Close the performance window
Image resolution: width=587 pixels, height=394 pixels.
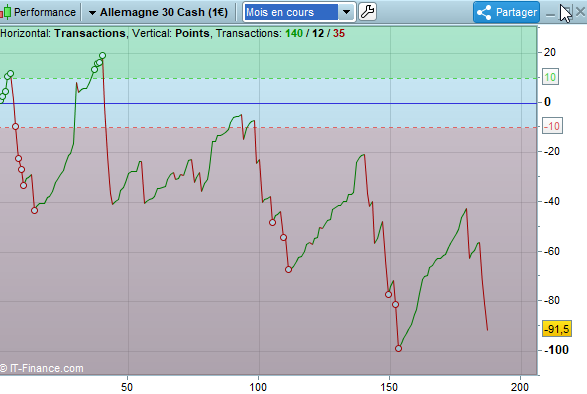(x=580, y=12)
